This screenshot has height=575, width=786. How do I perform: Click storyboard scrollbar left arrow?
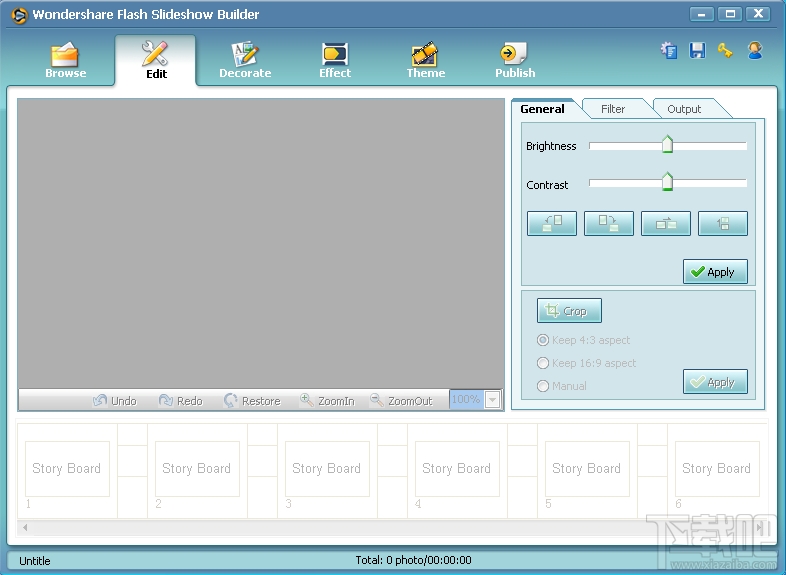(25, 527)
